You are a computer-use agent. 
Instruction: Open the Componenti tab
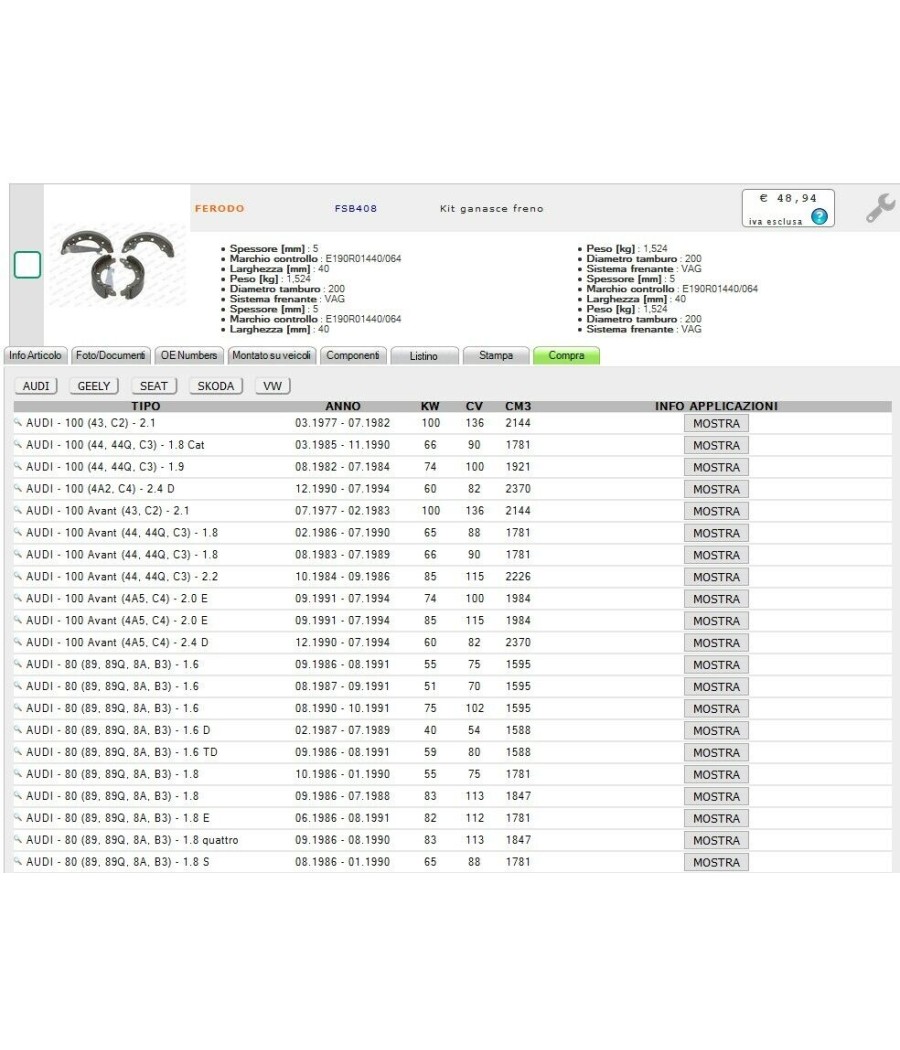(353, 356)
